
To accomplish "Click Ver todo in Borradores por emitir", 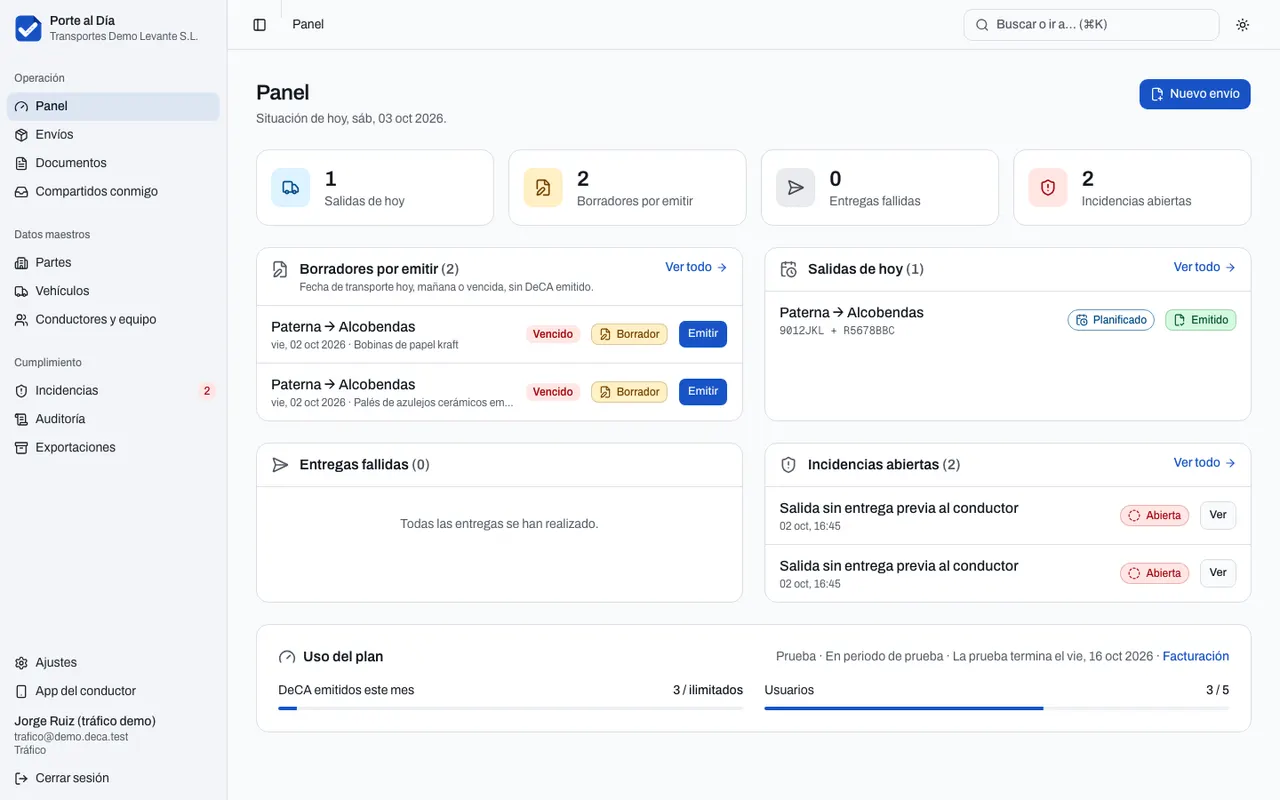I will (x=696, y=267).
